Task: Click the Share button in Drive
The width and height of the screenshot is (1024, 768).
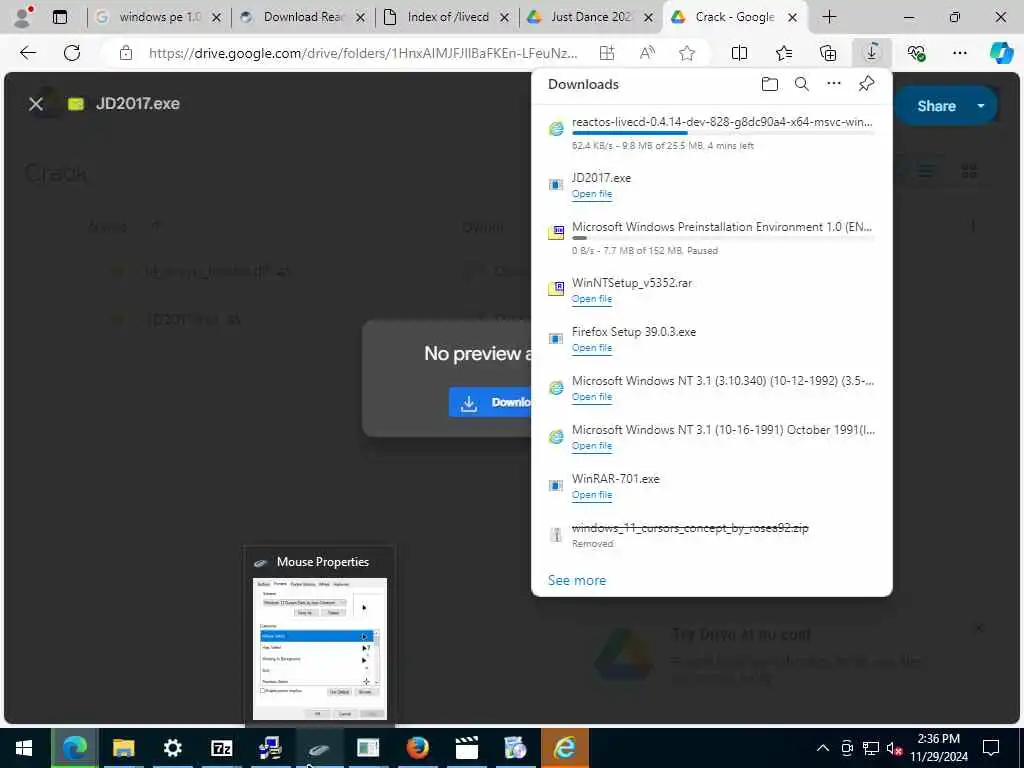Action: pos(936,106)
